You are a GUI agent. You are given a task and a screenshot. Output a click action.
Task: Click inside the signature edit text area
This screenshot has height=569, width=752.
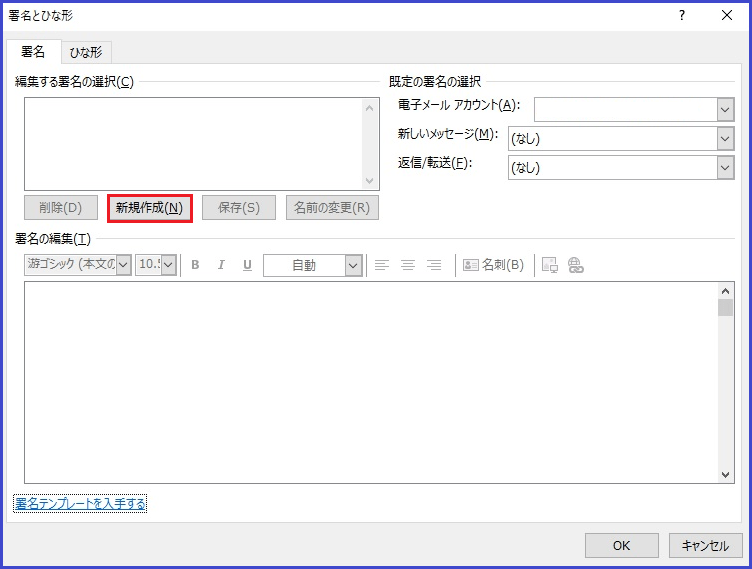371,382
